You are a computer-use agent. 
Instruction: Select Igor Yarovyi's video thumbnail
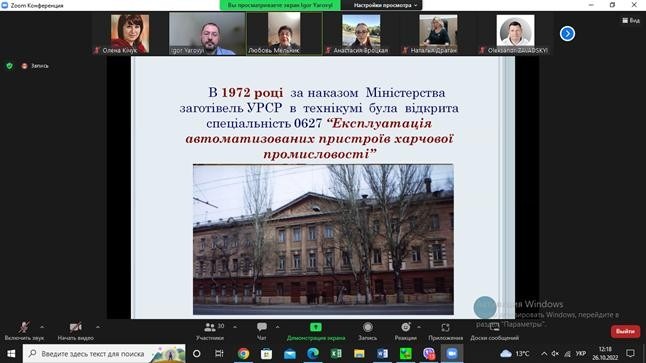tap(207, 33)
